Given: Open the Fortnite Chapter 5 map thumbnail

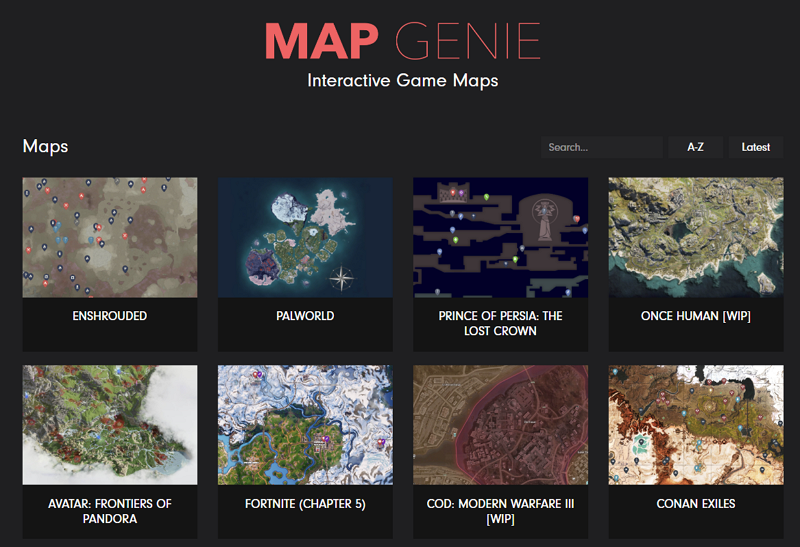Looking at the screenshot, I should [x=305, y=425].
